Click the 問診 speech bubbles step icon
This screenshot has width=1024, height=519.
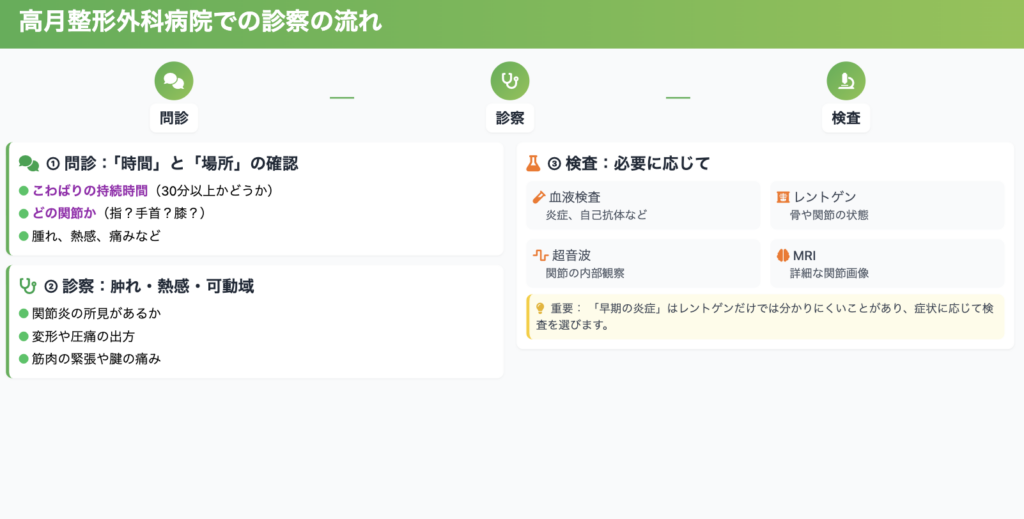[174, 81]
